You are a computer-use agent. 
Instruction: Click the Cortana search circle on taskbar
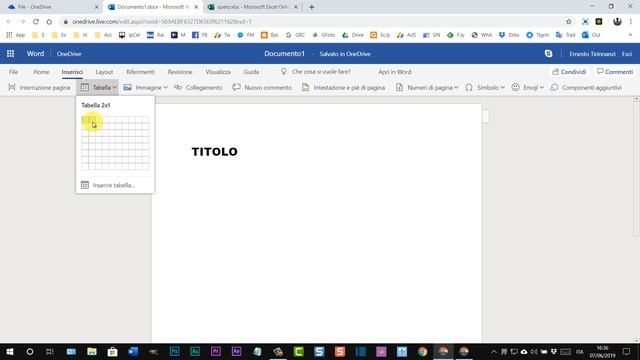tap(30, 351)
